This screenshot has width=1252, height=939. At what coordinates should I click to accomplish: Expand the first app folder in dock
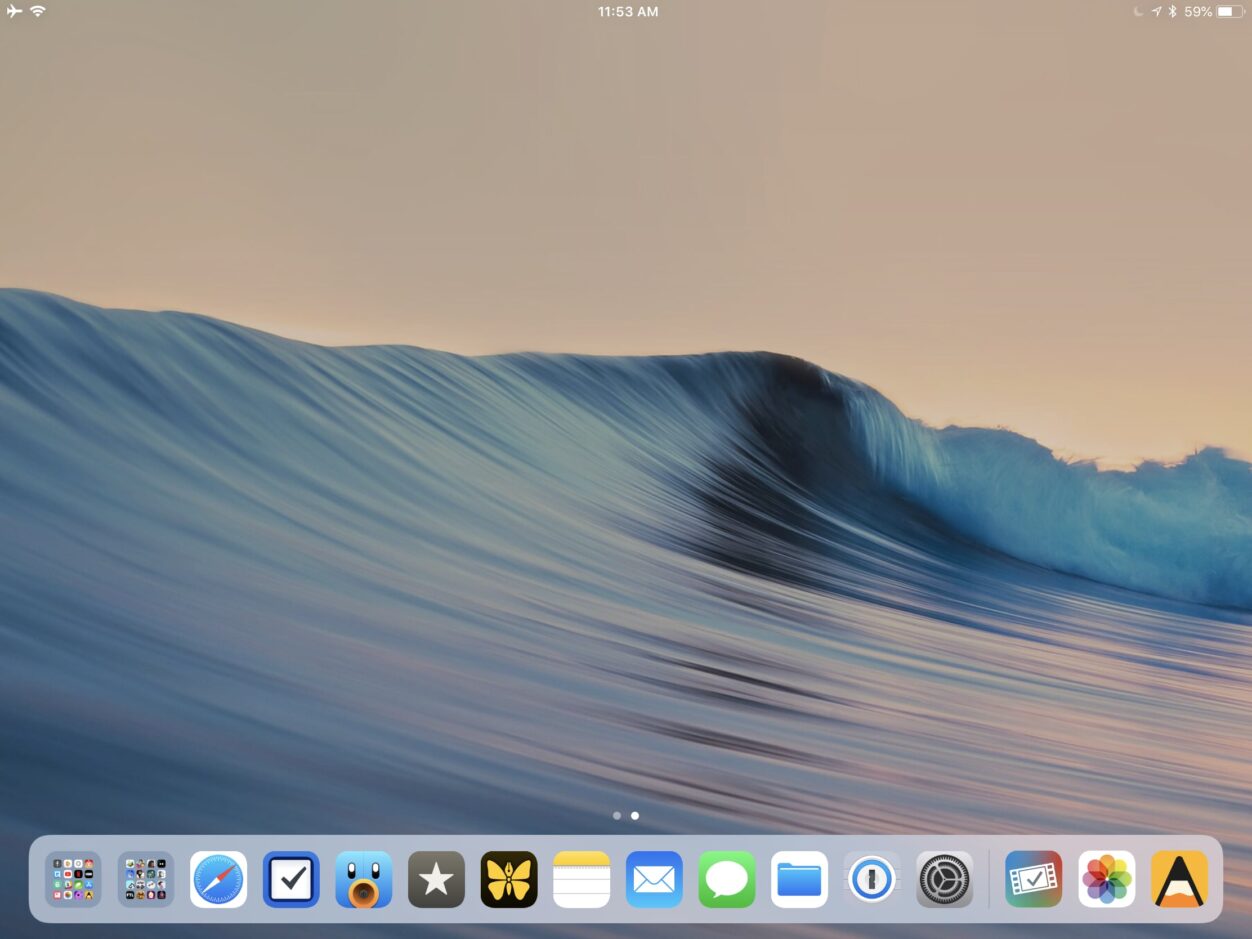click(x=73, y=879)
